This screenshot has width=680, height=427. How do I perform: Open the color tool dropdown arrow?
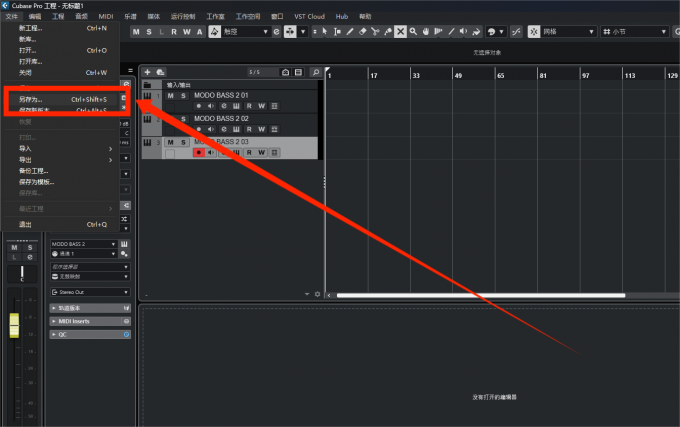click(501, 32)
